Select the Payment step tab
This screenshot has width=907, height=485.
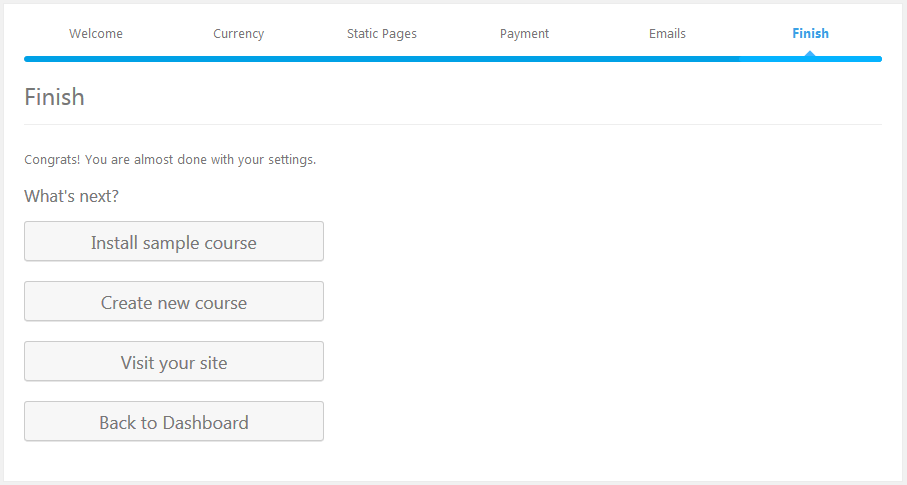[524, 34]
